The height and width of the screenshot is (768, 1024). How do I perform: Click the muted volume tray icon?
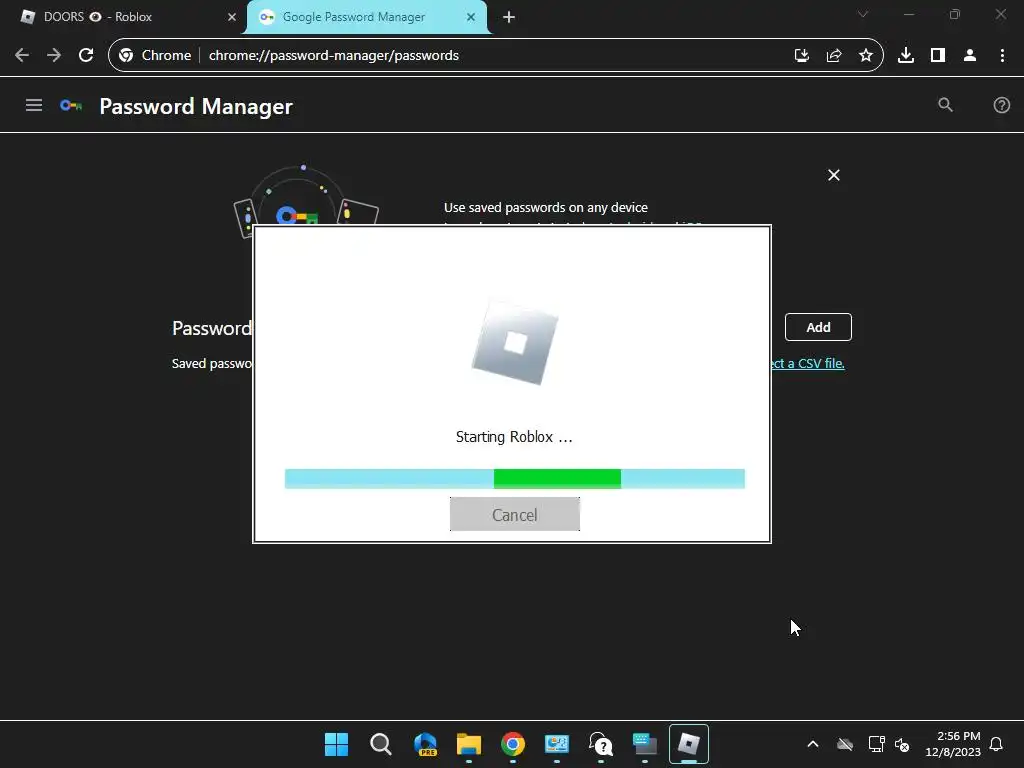[902, 744]
